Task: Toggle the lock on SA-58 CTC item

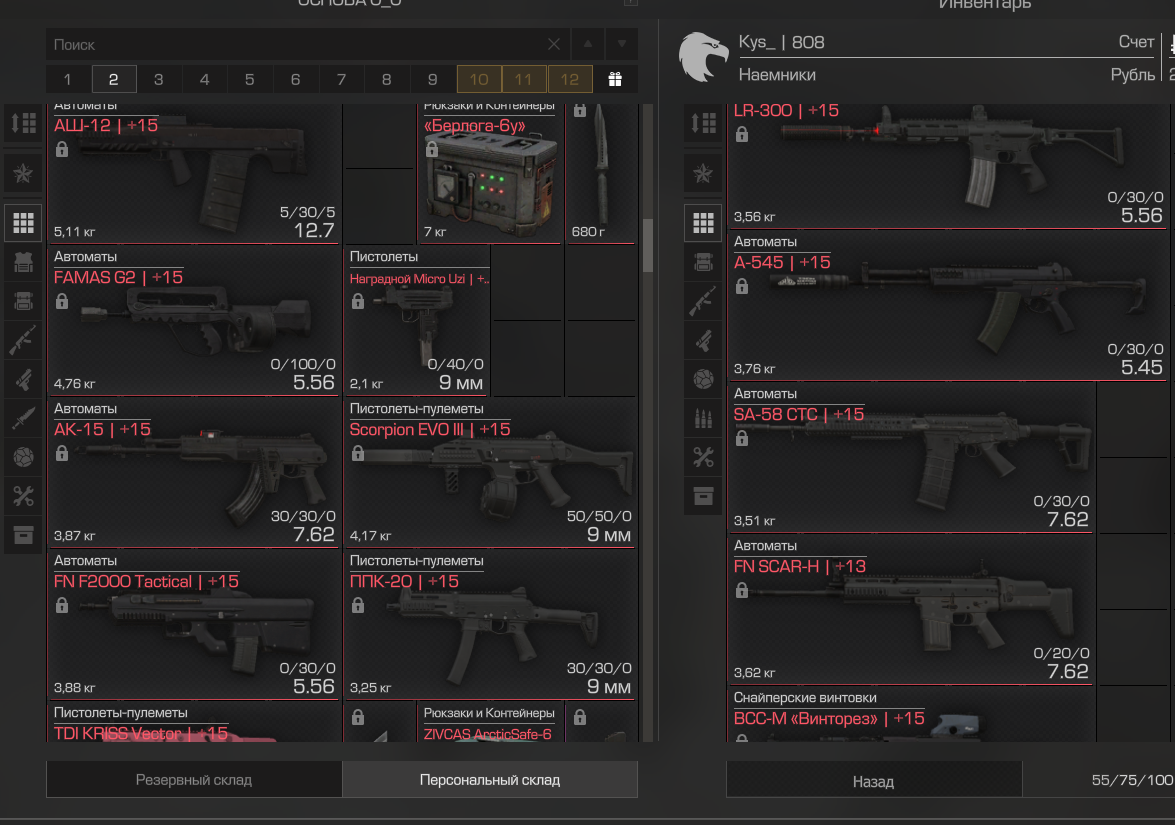Action: [742, 438]
